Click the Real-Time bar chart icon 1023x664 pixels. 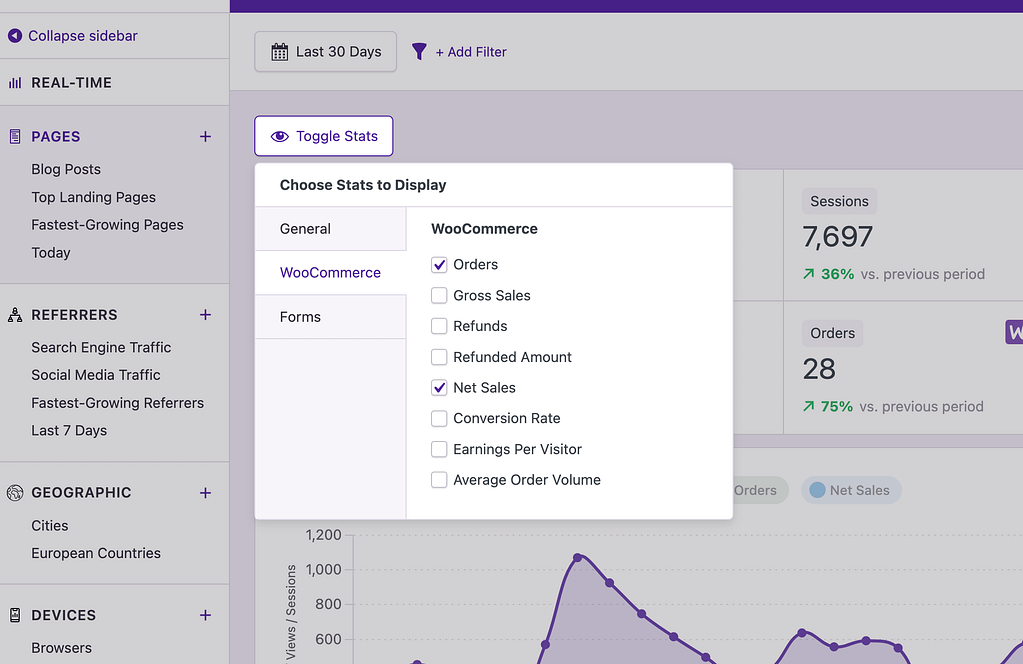click(x=14, y=83)
